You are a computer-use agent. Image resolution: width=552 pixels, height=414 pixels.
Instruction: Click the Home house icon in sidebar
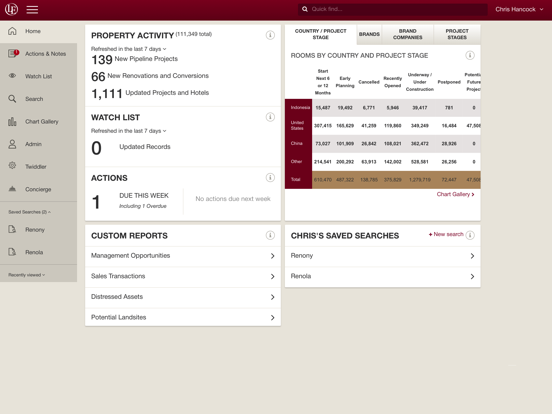point(12,31)
